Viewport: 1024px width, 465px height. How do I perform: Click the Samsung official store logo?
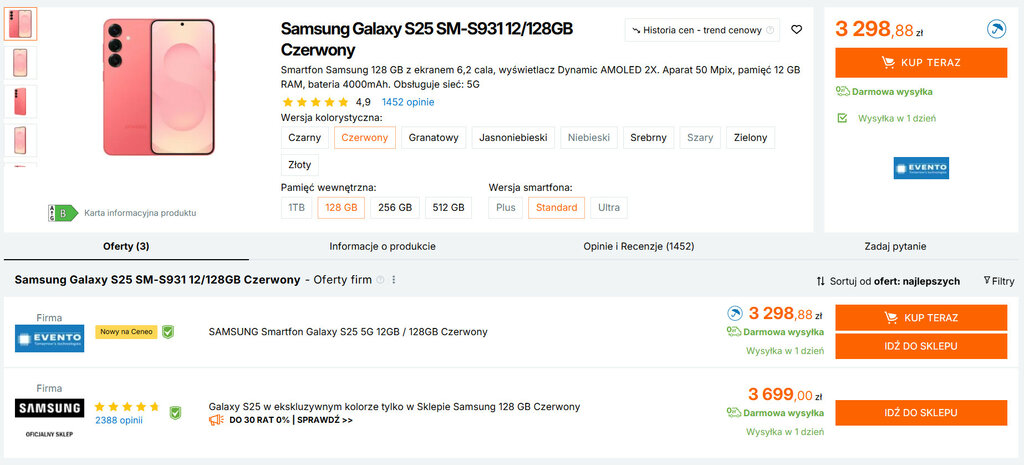(x=50, y=408)
